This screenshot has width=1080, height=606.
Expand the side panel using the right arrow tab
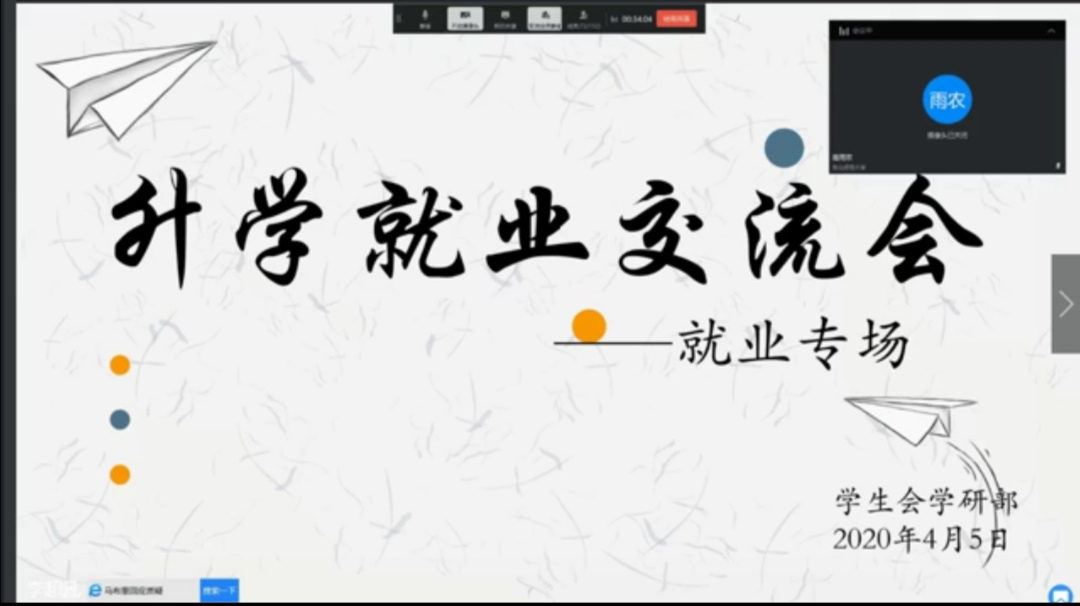click(1065, 303)
